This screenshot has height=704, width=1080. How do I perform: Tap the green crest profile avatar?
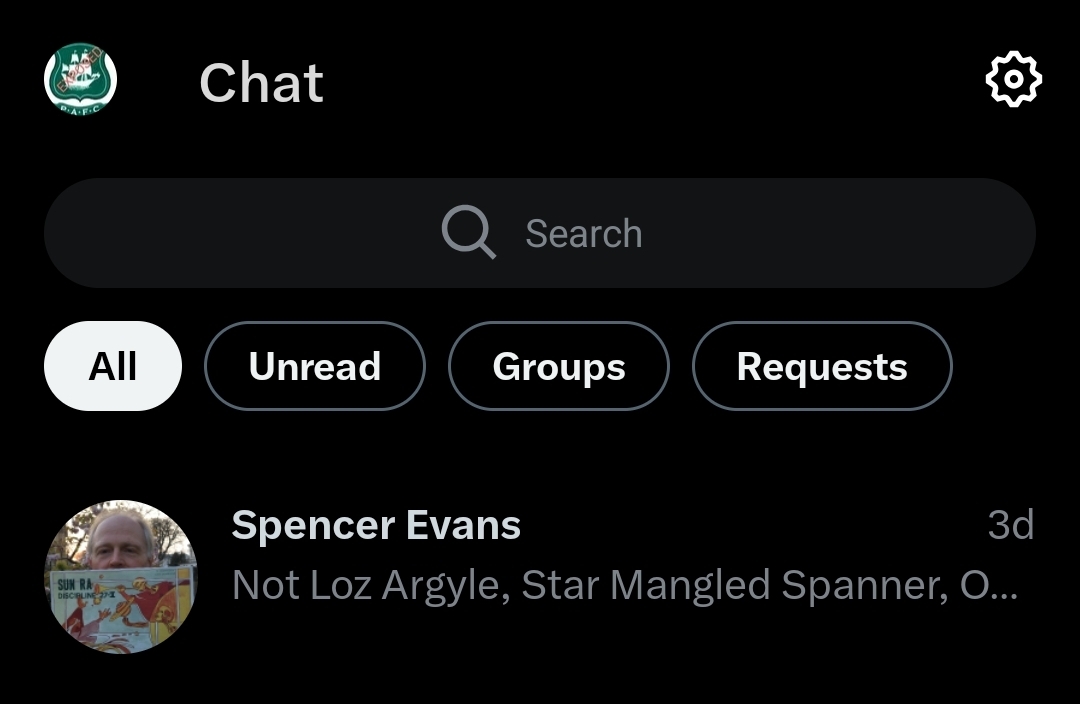[81, 79]
